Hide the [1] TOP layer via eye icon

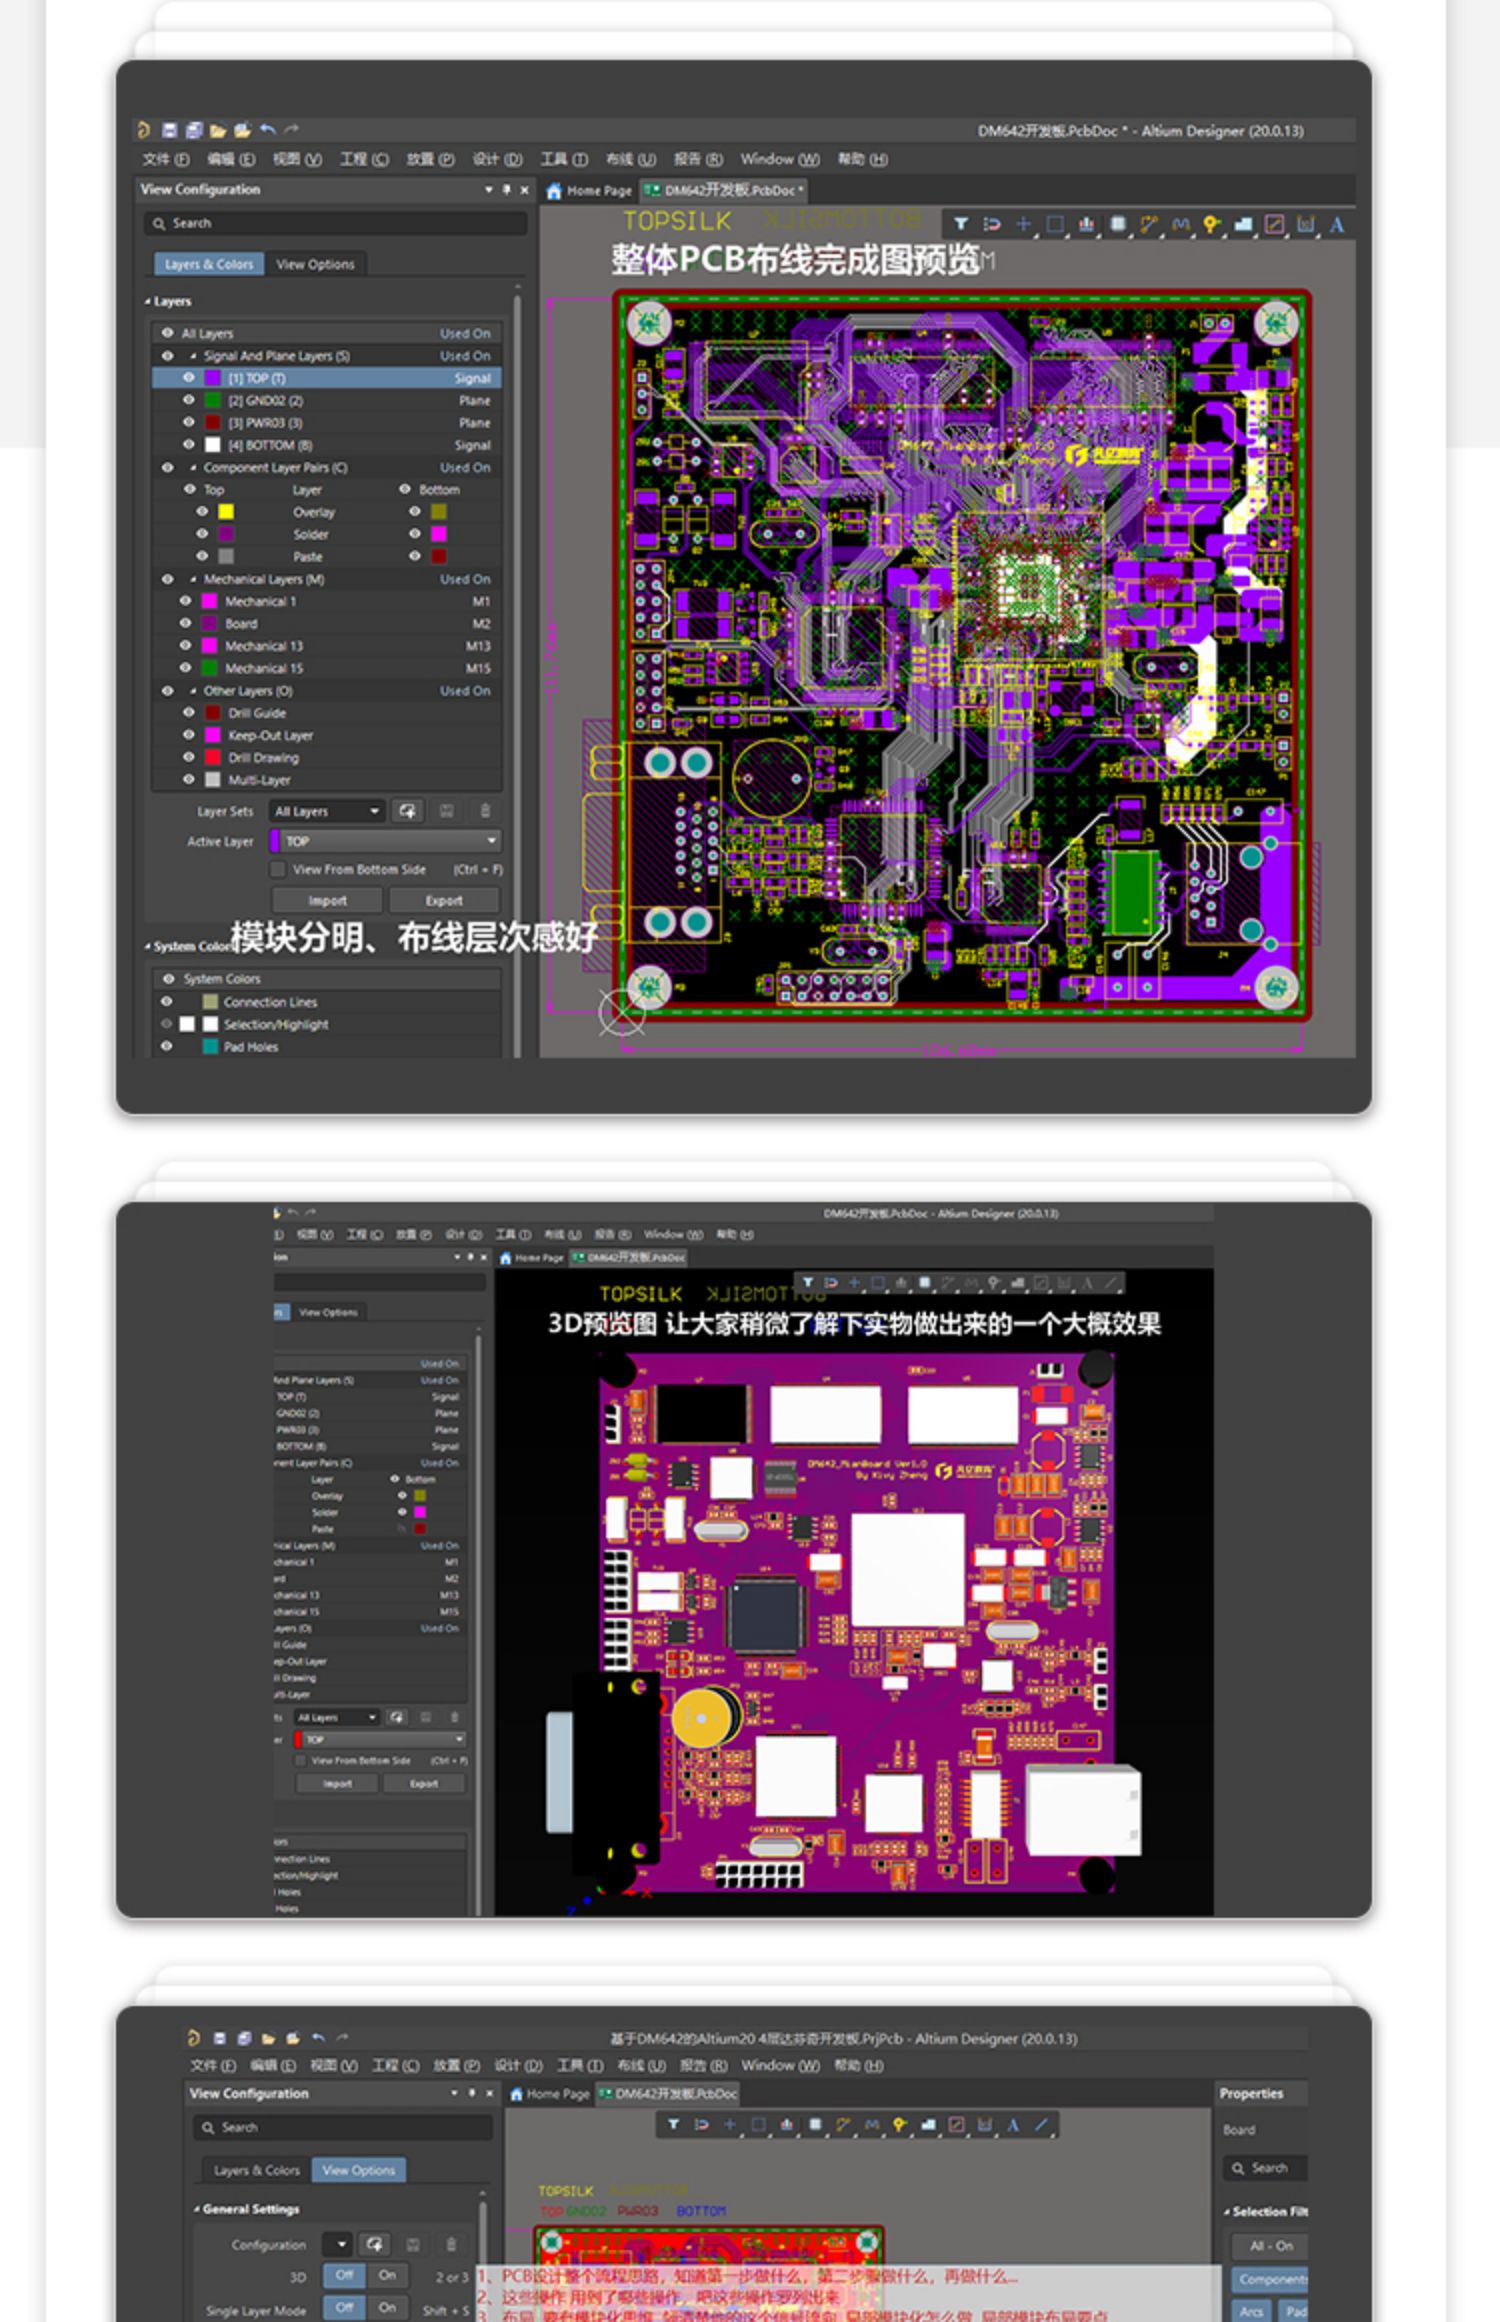pos(188,378)
